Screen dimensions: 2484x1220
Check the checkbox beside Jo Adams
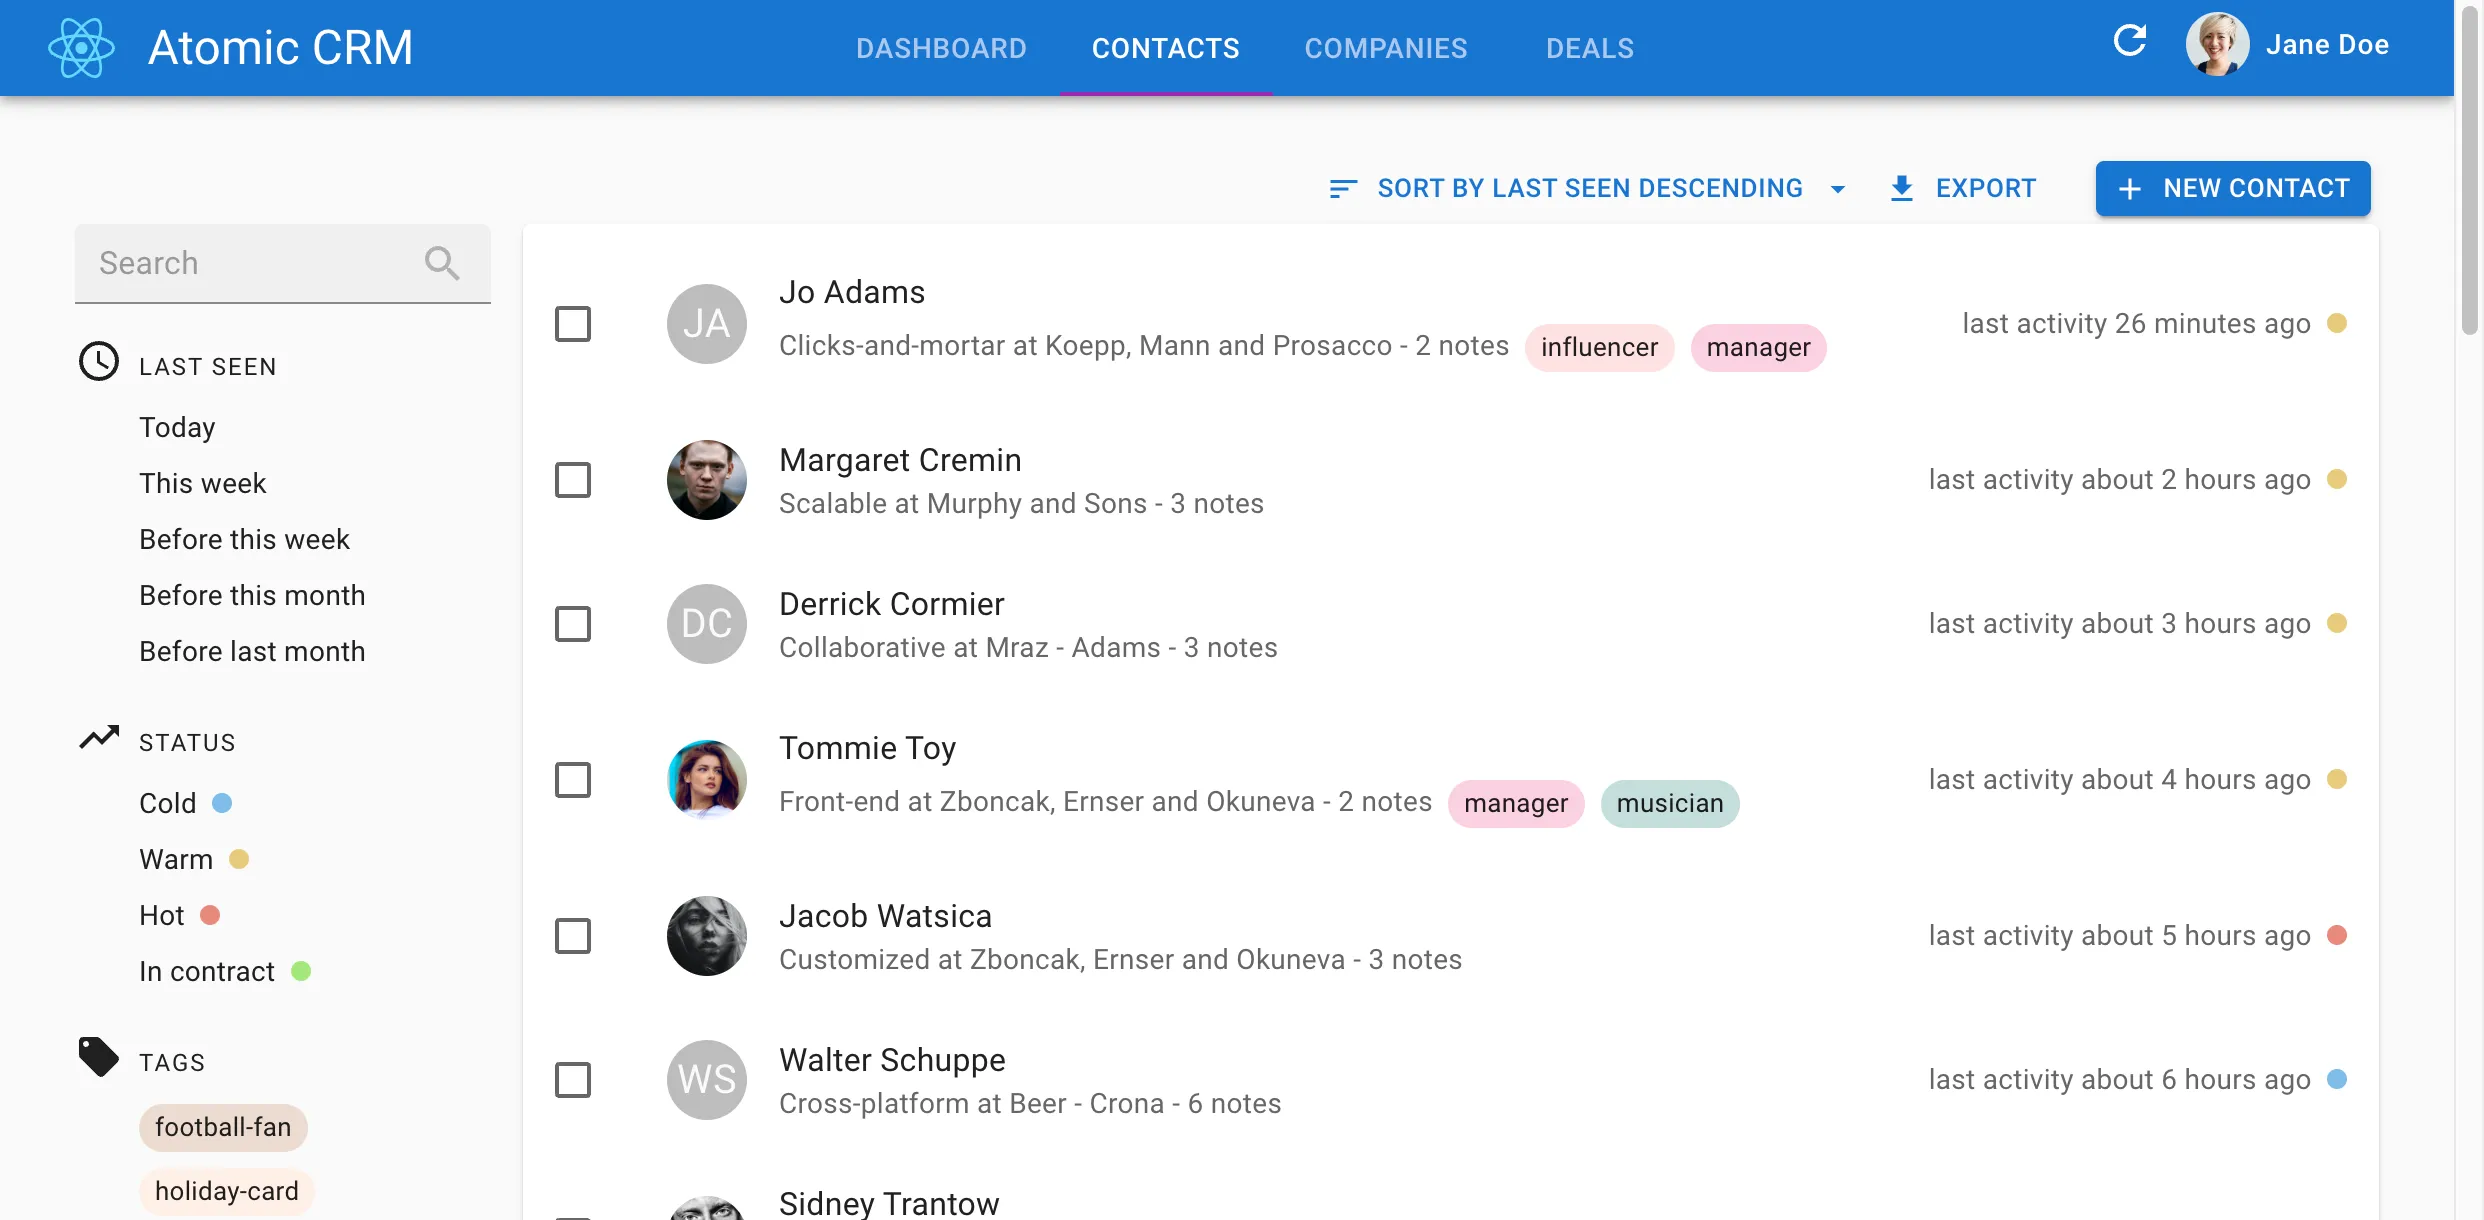pos(573,323)
